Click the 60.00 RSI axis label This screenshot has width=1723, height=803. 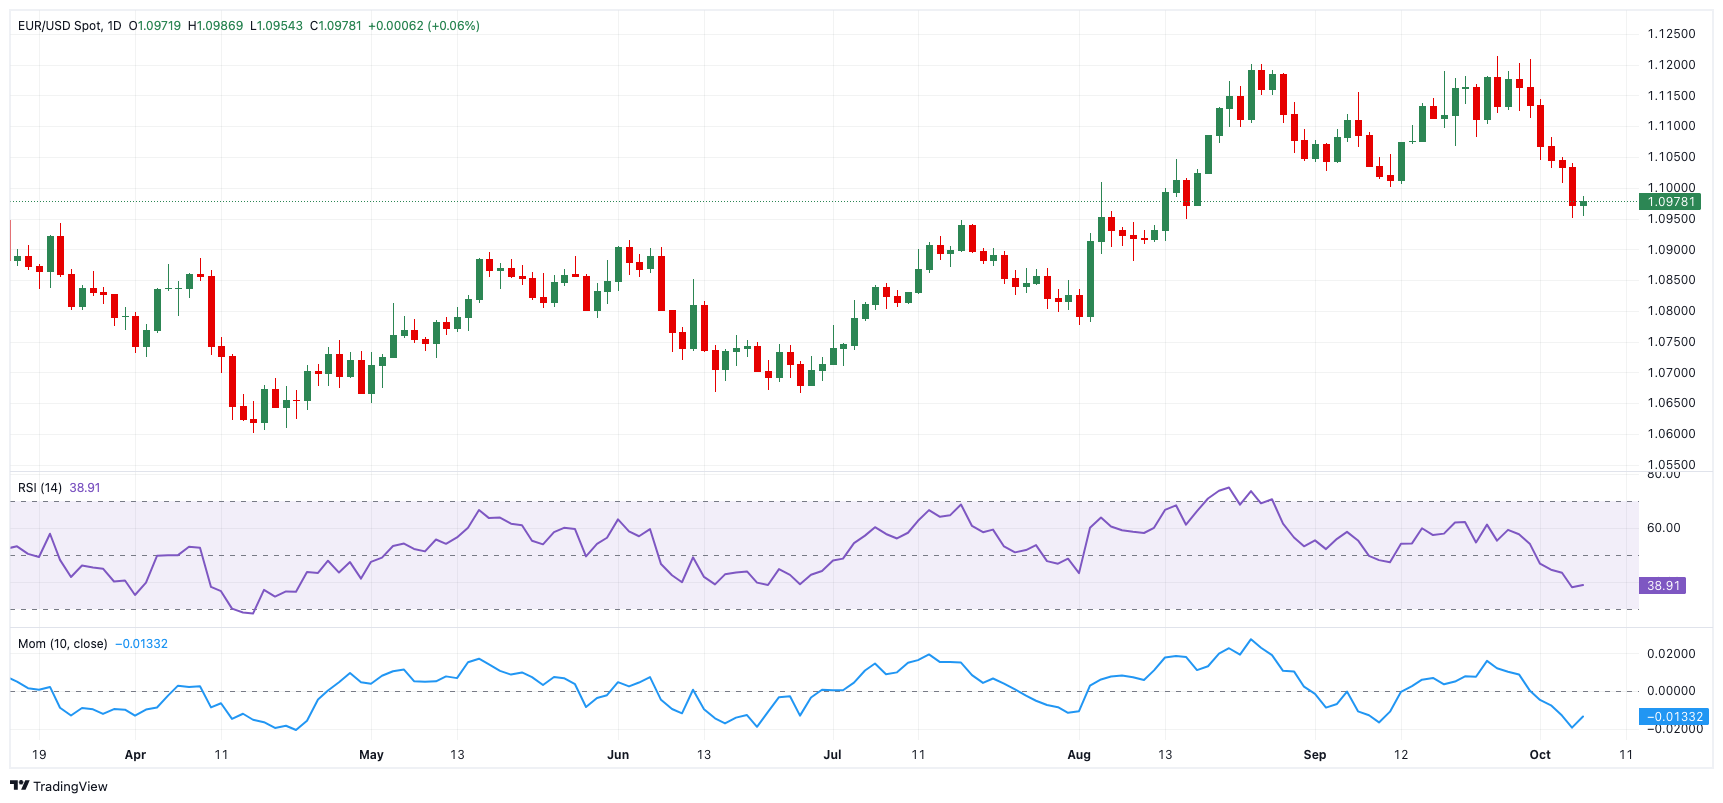click(x=1664, y=528)
